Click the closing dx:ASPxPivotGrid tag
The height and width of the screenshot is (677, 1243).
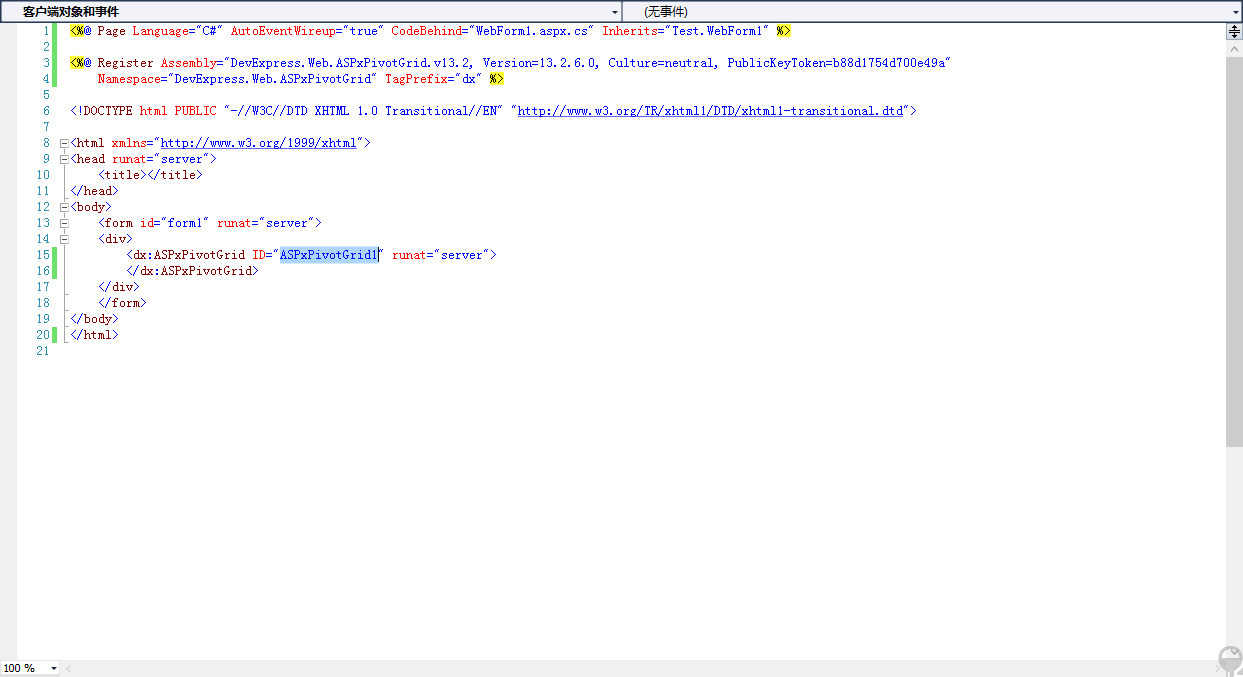coord(192,271)
